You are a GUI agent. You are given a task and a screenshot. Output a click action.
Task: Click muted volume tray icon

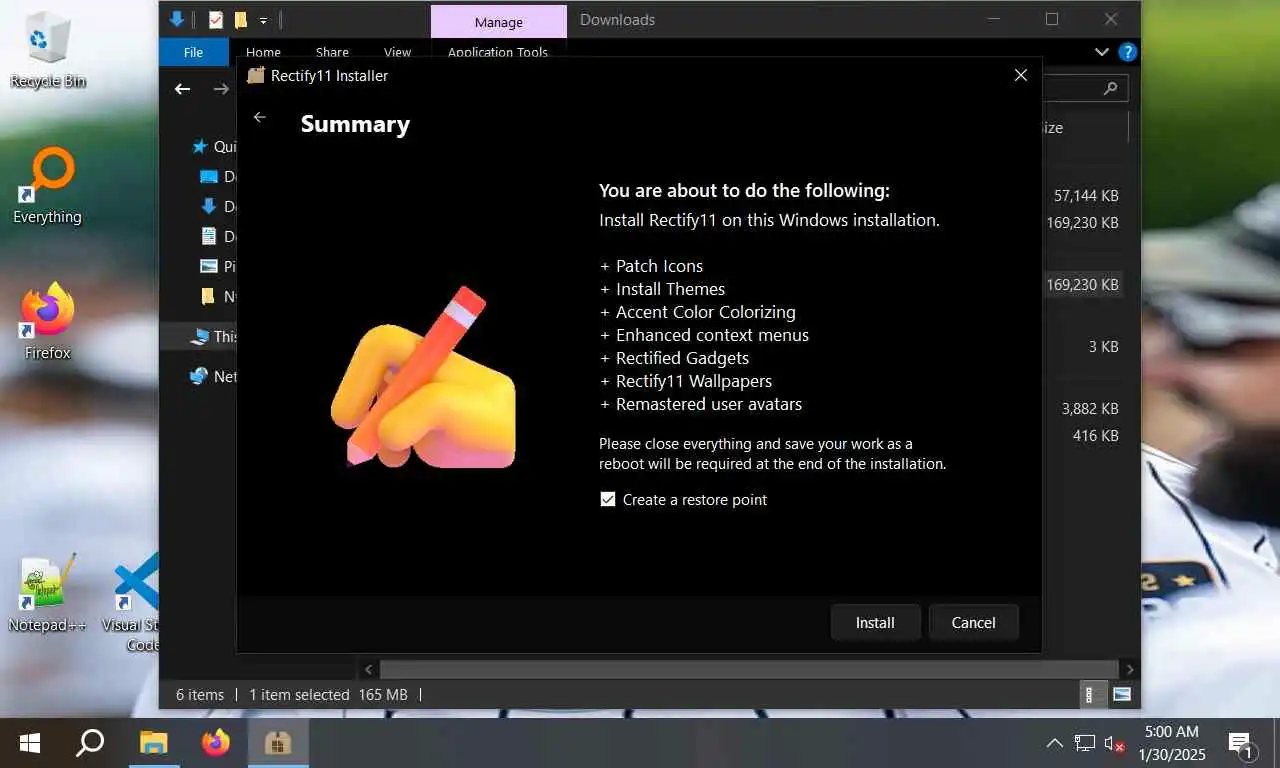click(x=1115, y=743)
